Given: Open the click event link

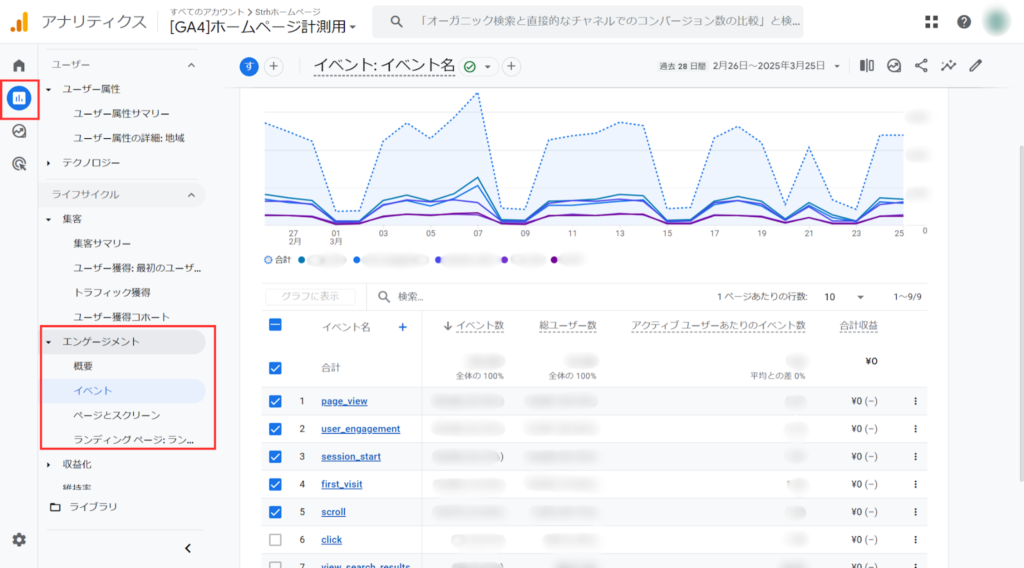Looking at the screenshot, I should tap(331, 540).
